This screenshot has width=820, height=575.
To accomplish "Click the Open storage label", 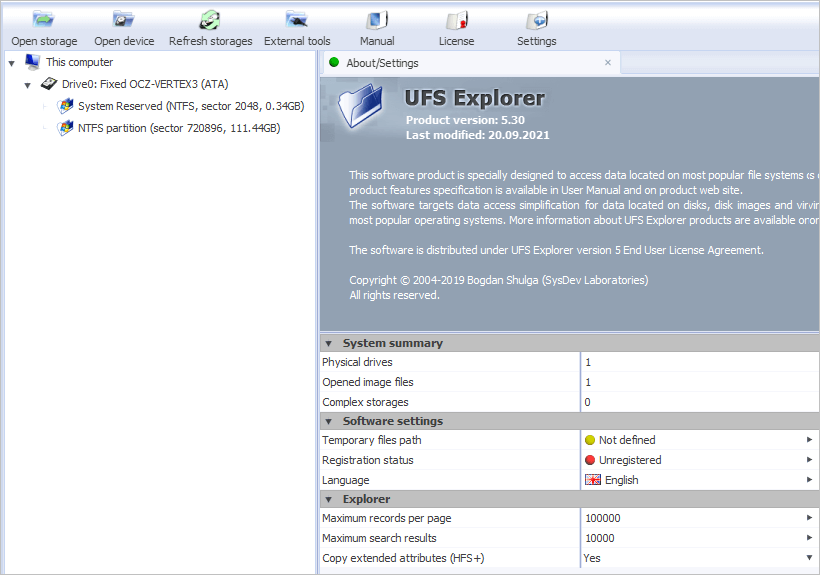I will 44,41.
